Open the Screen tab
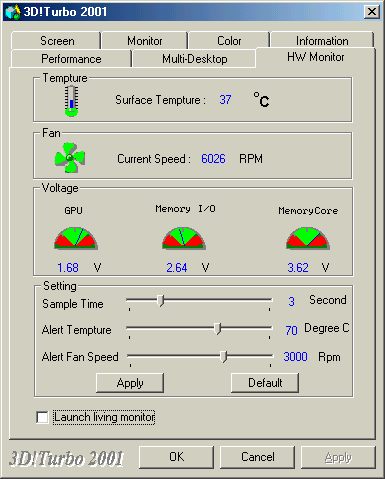Screen dimensions: 385x479 [x=56, y=41]
